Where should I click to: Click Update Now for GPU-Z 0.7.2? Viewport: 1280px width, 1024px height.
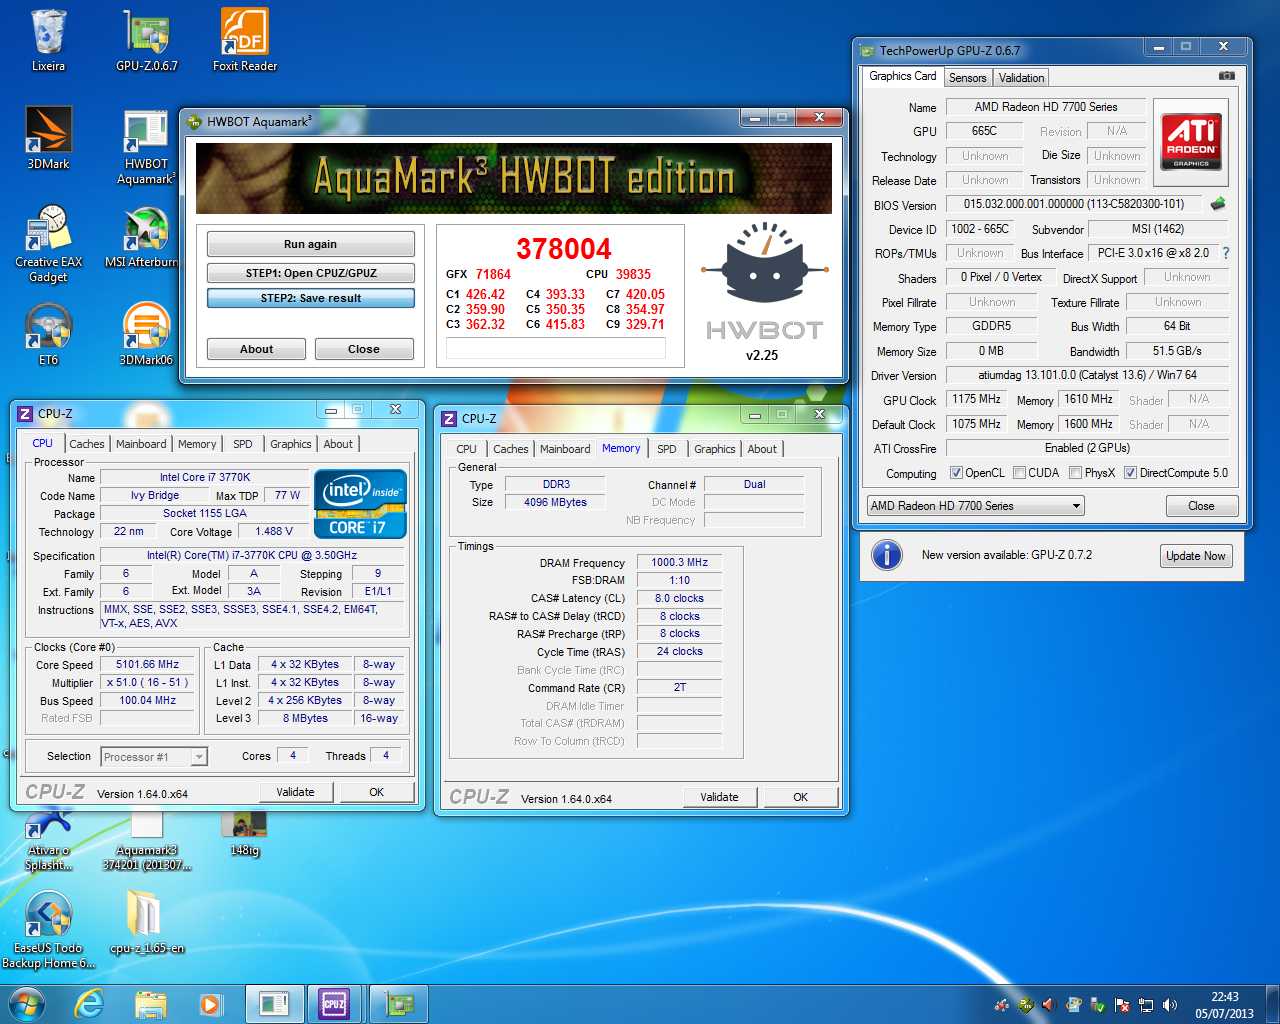[1196, 556]
